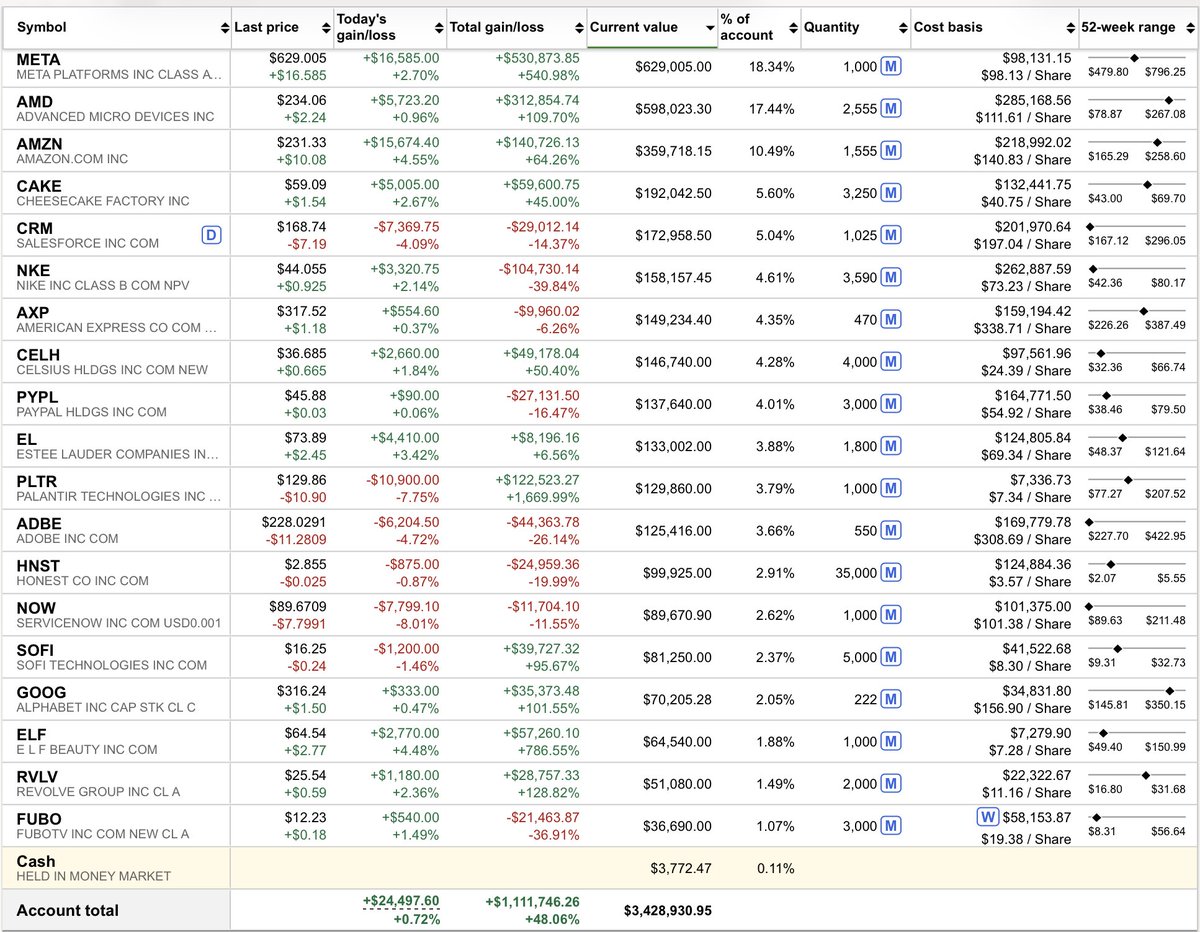Click HNST quantity 35,000

(856, 573)
